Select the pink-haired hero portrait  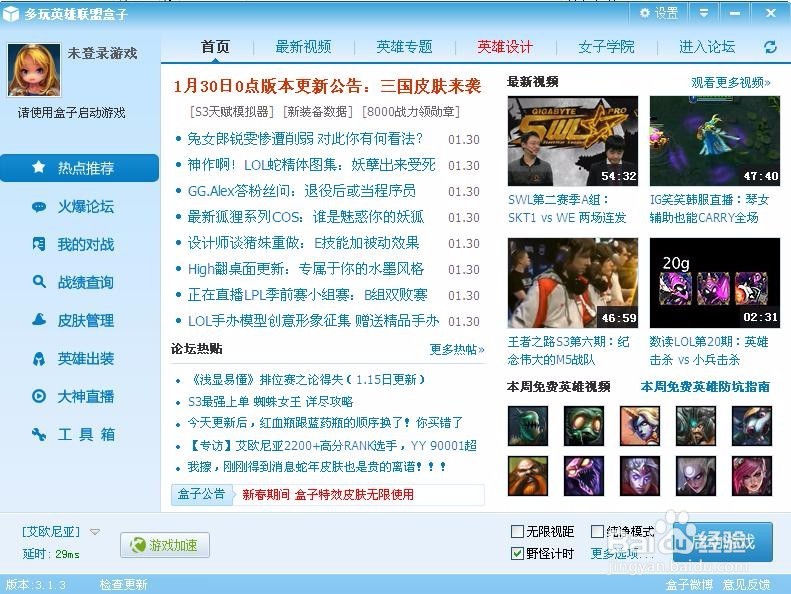pyautogui.click(x=752, y=476)
